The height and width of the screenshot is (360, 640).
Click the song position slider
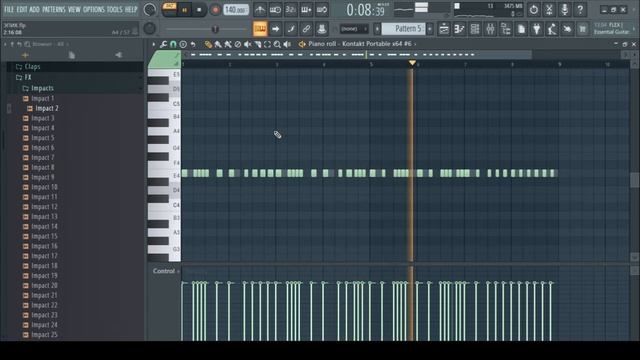[206, 29]
